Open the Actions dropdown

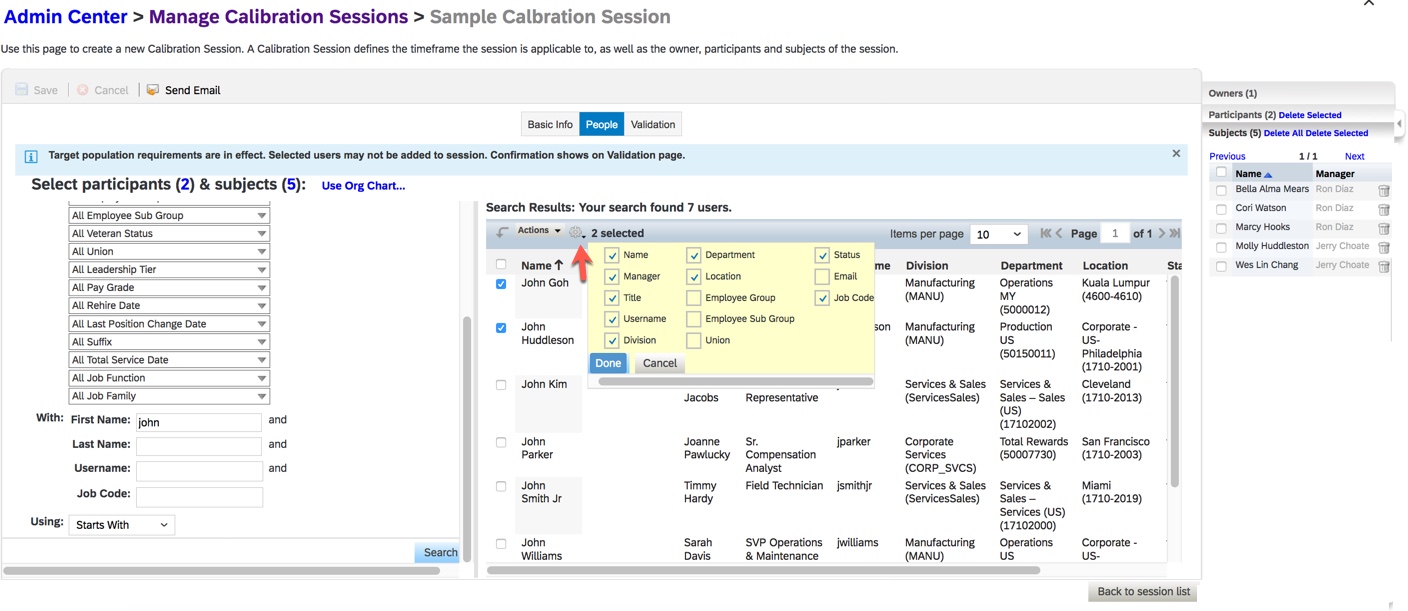tap(536, 231)
